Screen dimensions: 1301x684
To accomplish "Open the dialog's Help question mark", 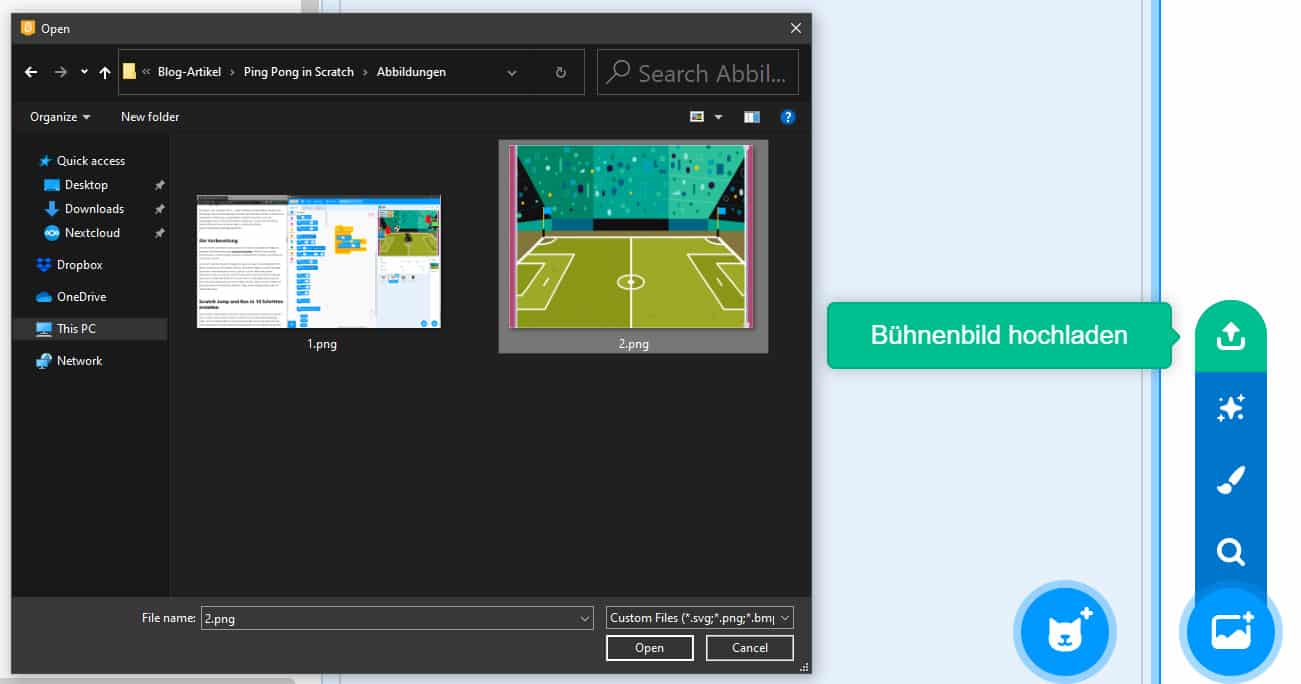I will (x=788, y=116).
